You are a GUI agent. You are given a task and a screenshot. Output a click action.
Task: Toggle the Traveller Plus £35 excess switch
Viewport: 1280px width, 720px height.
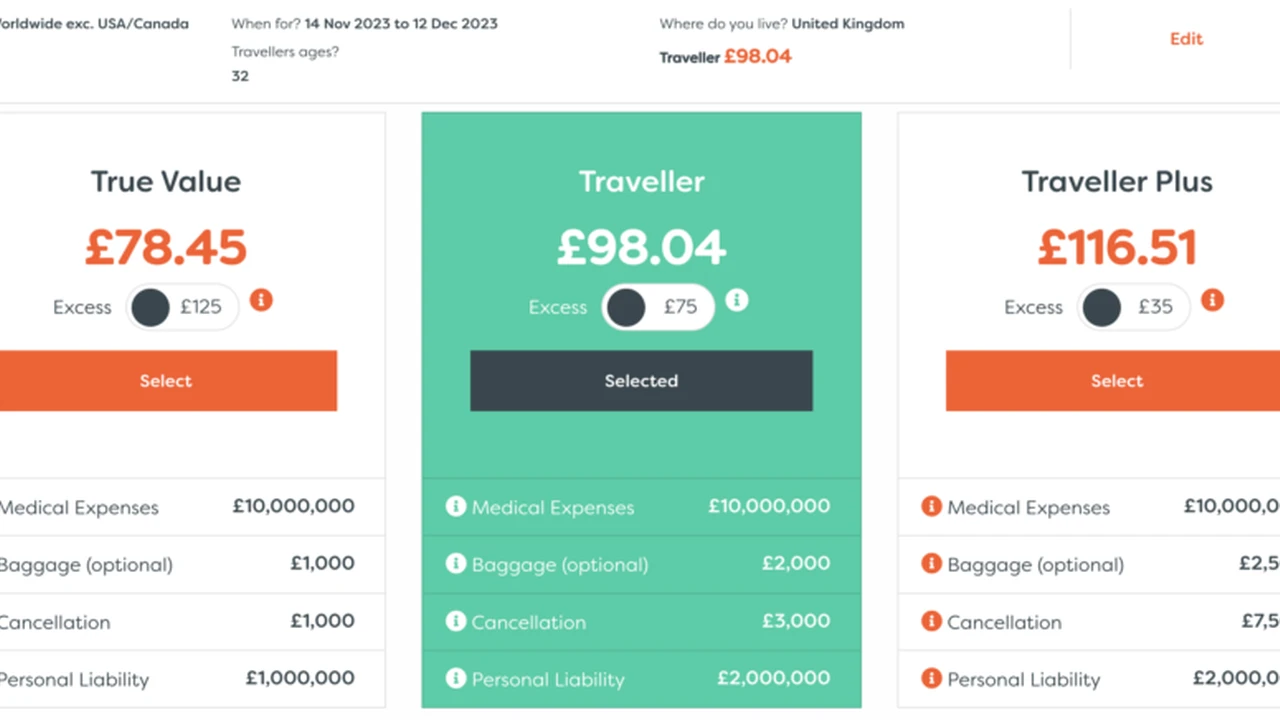tap(1133, 307)
